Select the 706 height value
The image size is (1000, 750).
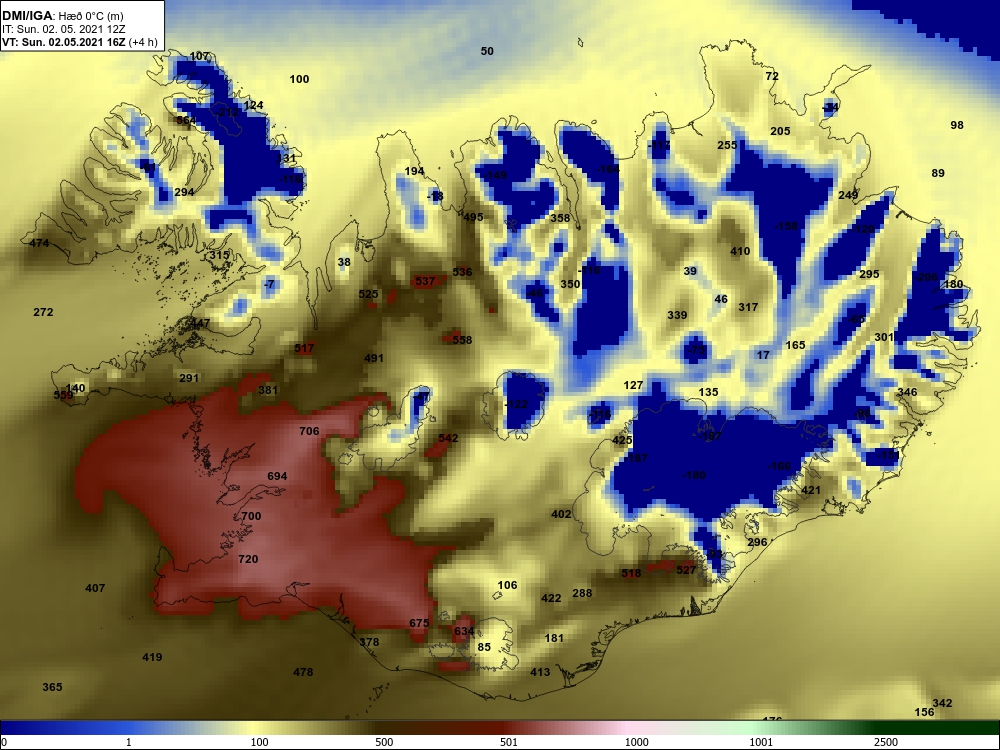click(x=309, y=432)
